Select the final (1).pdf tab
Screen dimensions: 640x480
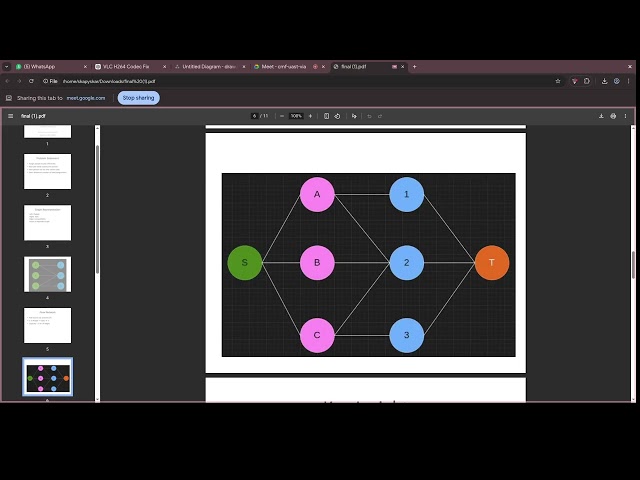click(368, 67)
